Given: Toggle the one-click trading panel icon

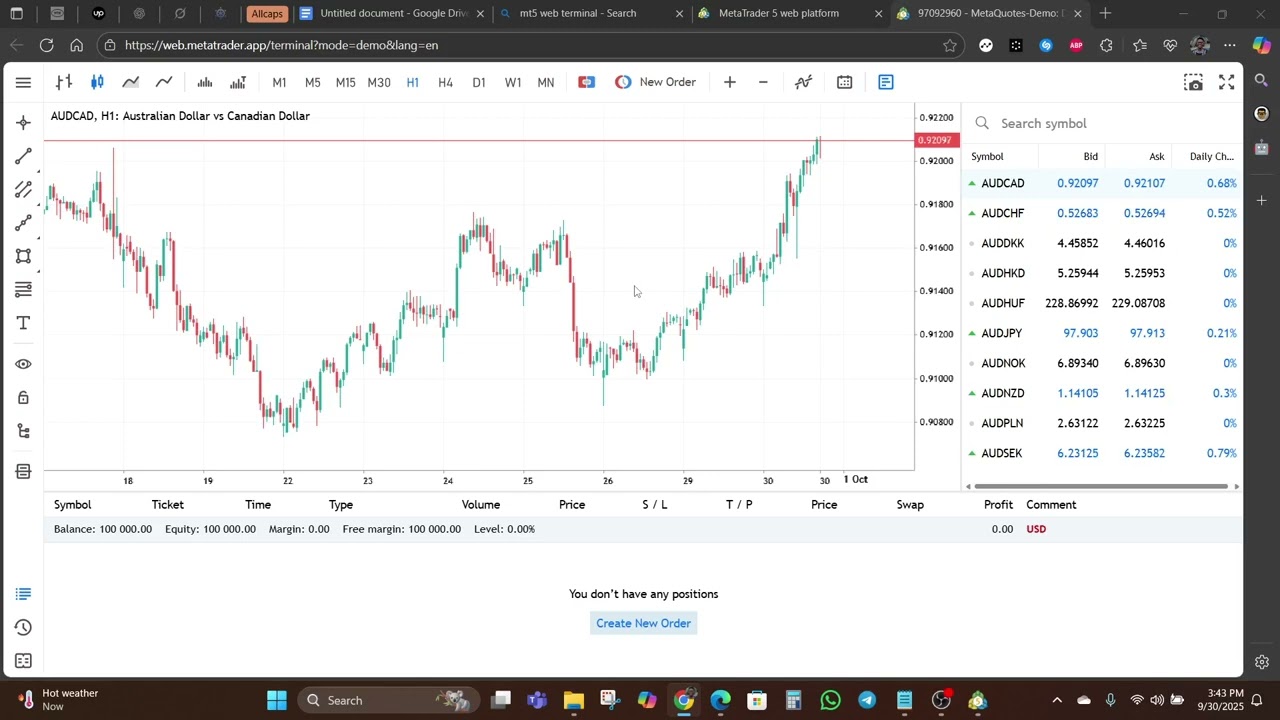Looking at the screenshot, I should [x=587, y=82].
